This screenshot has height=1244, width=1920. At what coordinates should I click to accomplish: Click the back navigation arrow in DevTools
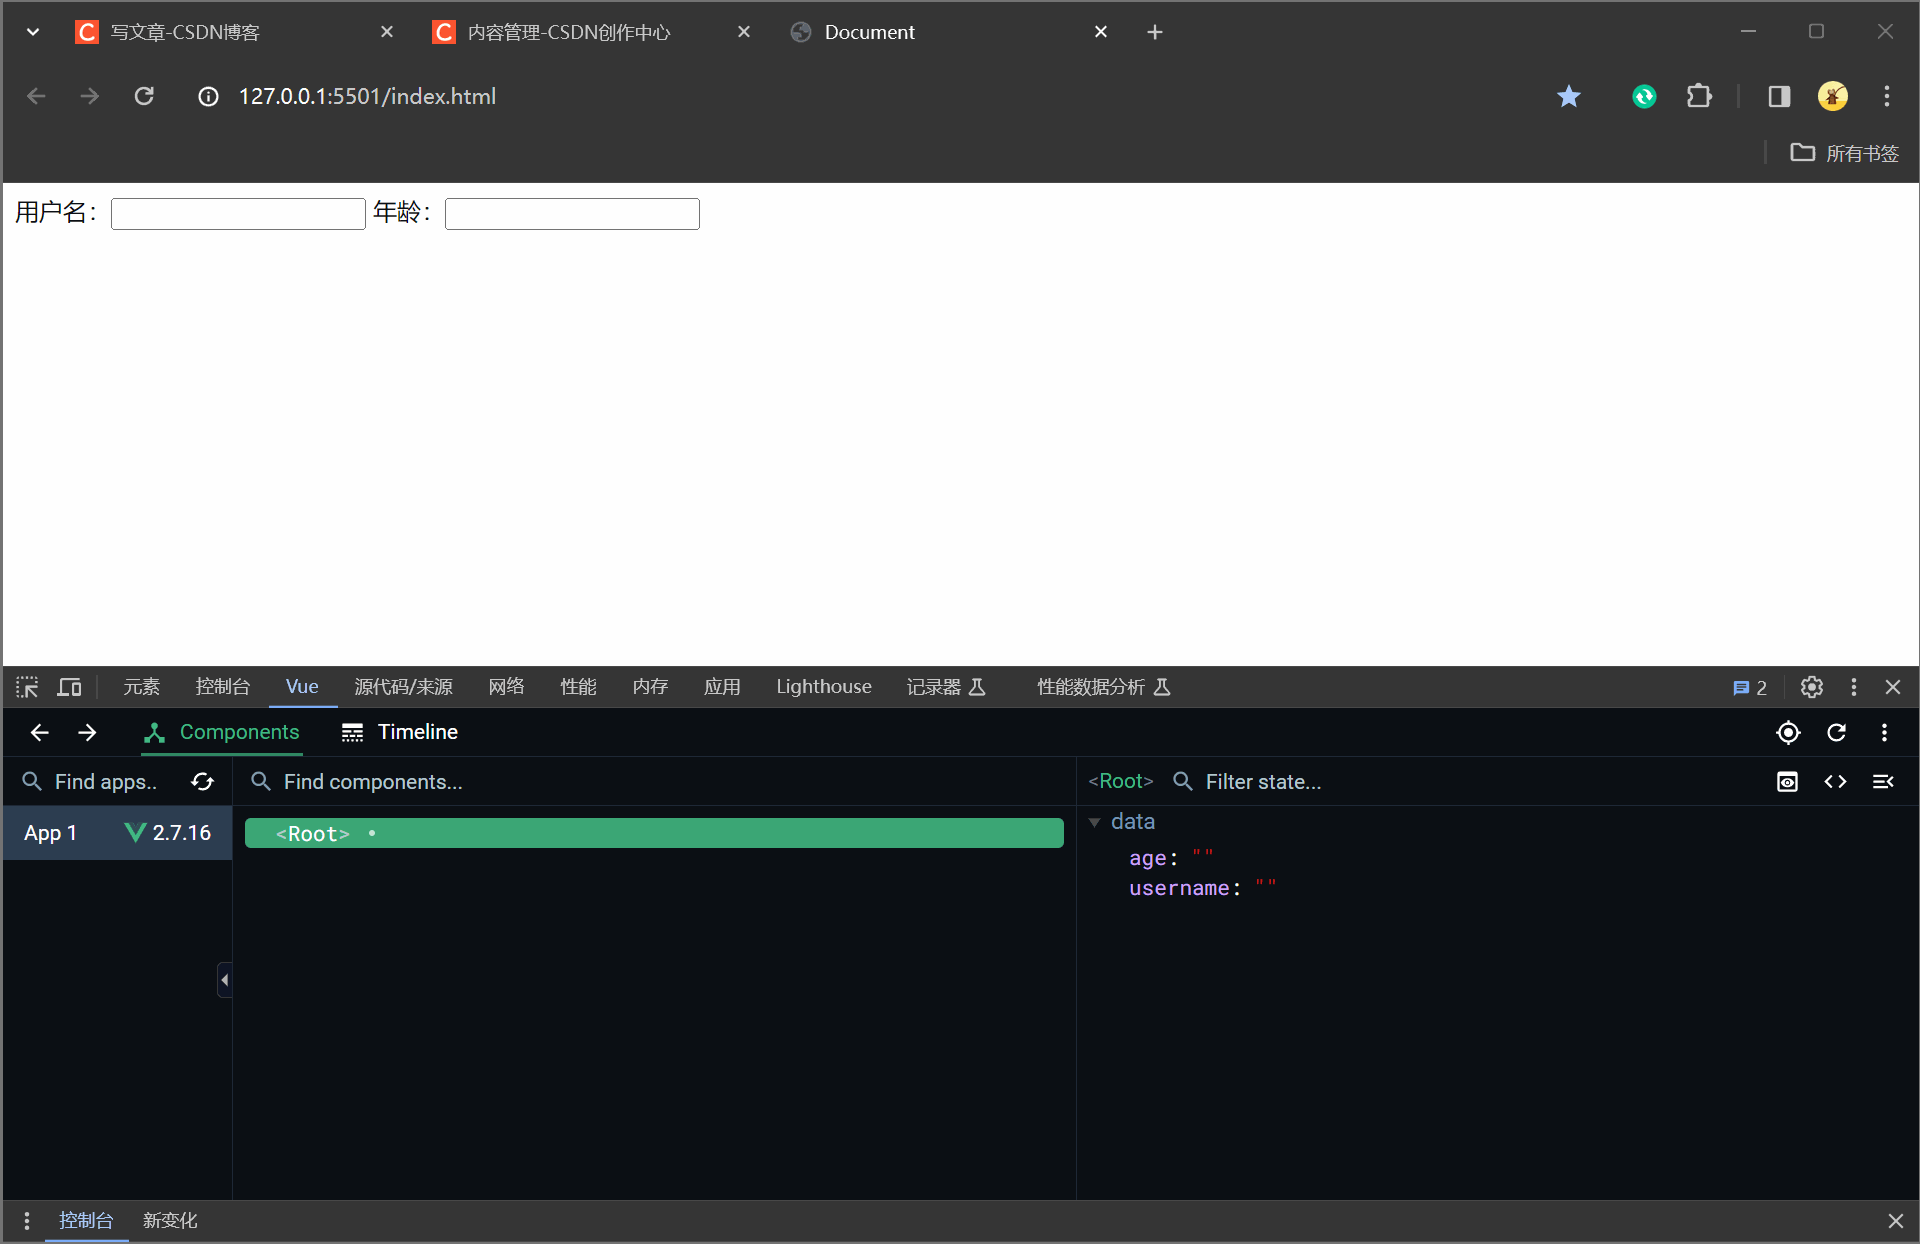[x=38, y=730]
